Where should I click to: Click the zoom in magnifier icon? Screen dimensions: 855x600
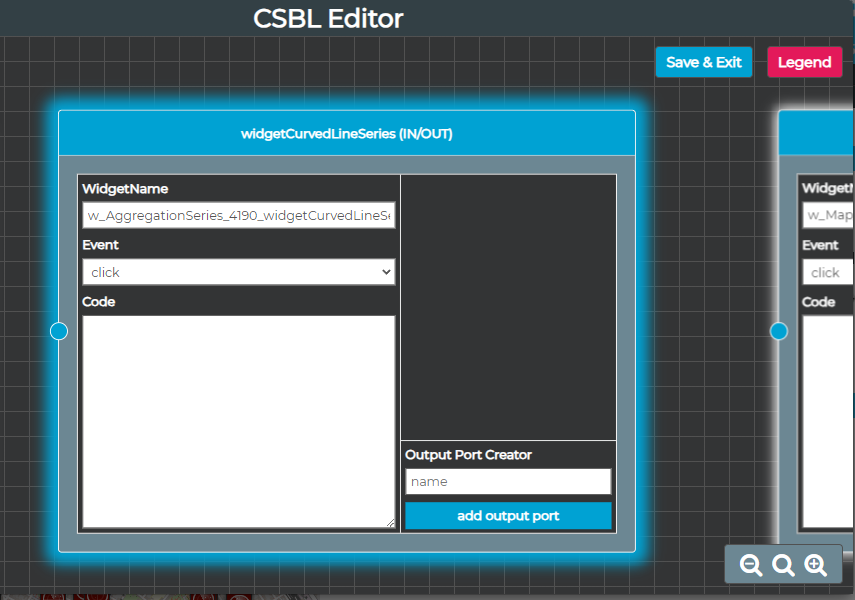[x=816, y=565]
